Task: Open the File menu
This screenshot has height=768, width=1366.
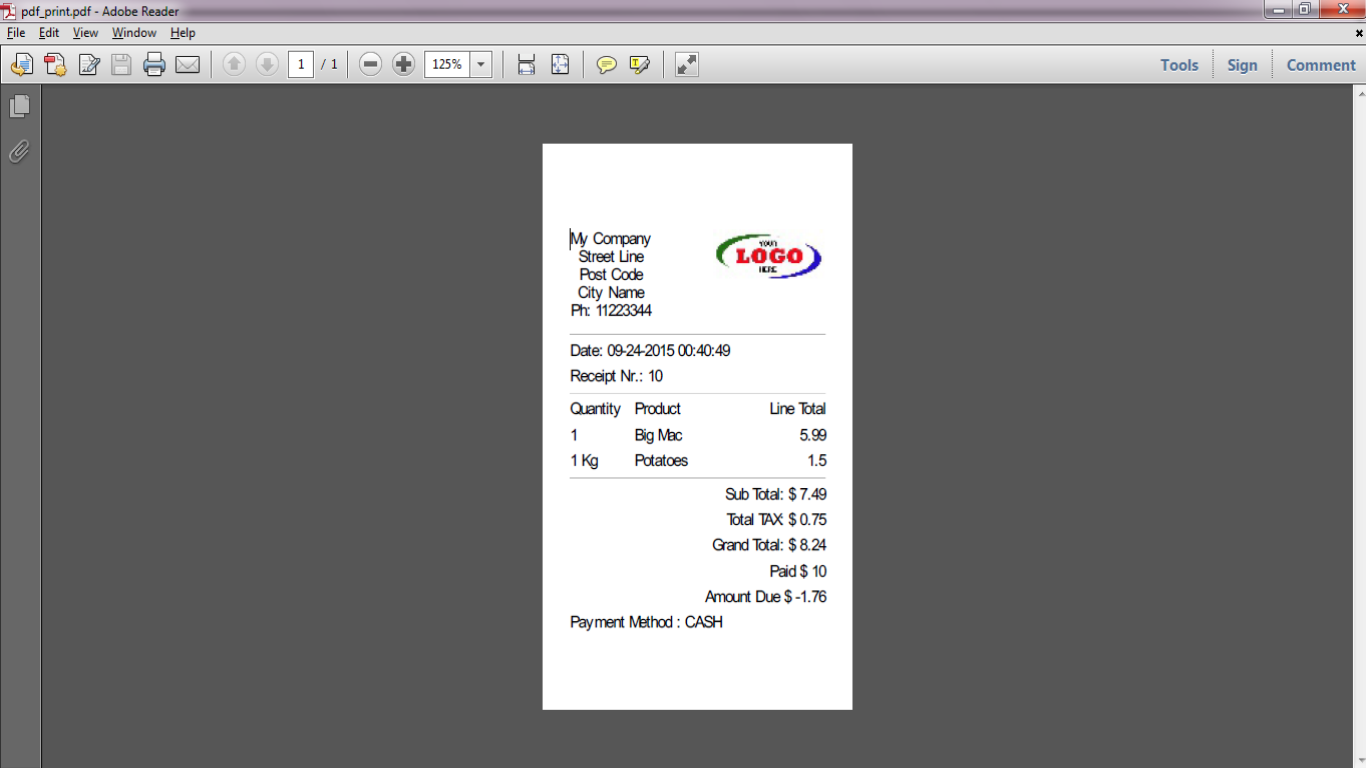Action: click(x=16, y=33)
